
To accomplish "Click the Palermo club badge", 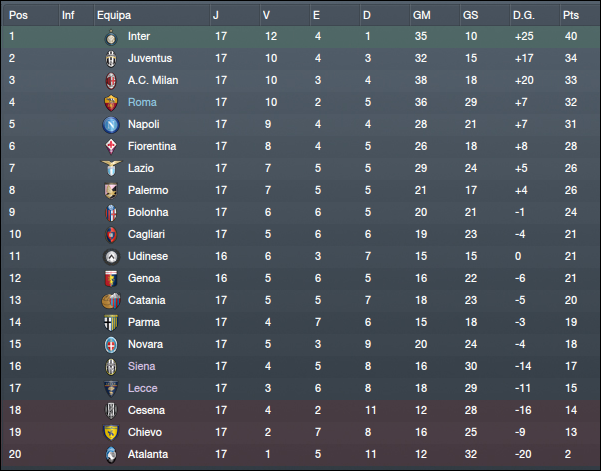I will tap(111, 191).
